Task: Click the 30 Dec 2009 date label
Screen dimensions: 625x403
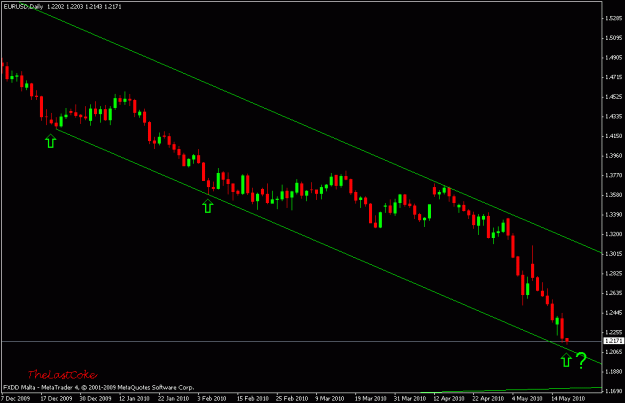Action: 95,398
